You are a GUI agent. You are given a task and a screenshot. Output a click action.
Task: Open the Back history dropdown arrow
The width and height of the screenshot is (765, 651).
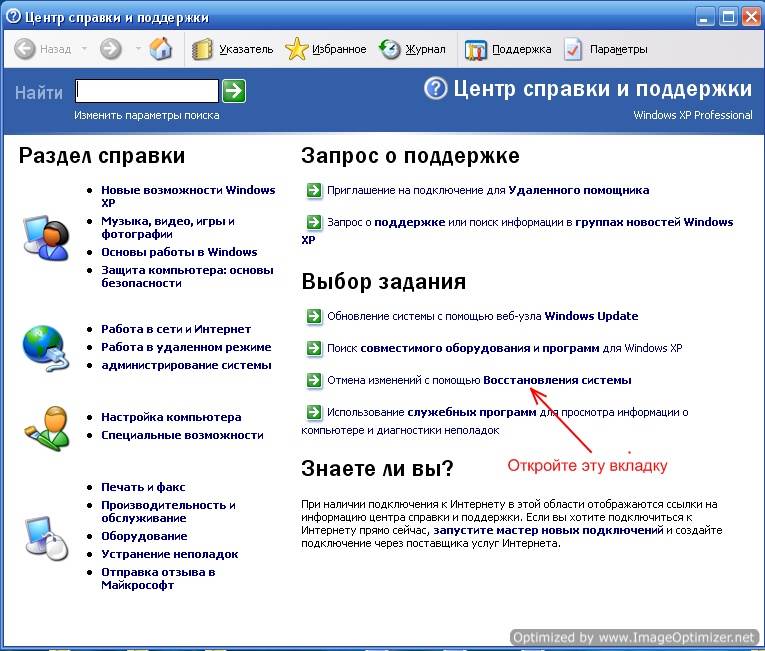pos(84,49)
